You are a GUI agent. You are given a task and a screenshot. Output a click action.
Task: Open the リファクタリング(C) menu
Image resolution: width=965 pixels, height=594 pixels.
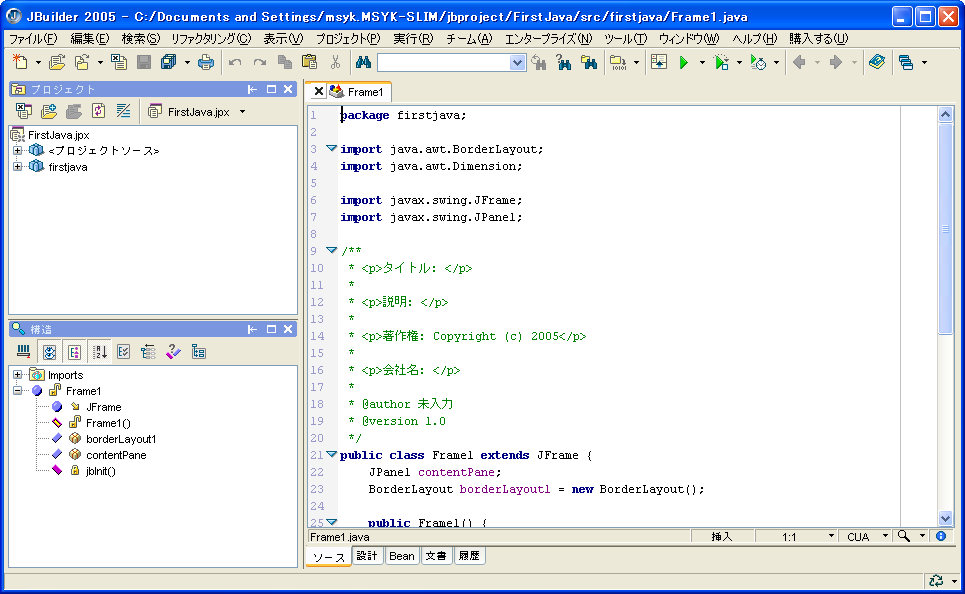(x=211, y=39)
